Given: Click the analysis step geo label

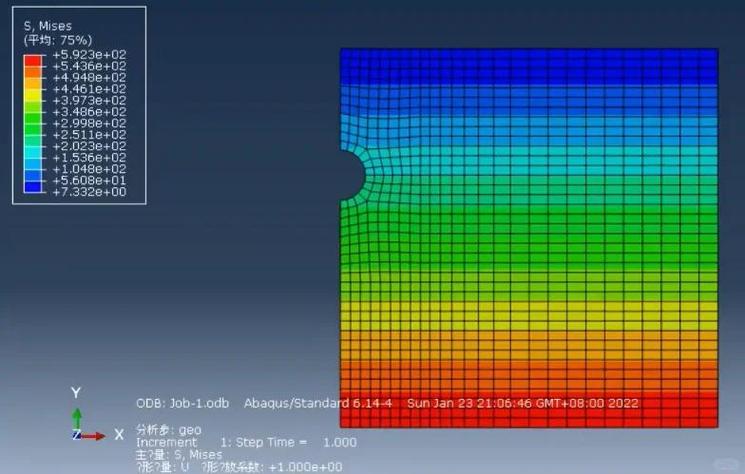Looking at the screenshot, I should pyautogui.click(x=169, y=430).
